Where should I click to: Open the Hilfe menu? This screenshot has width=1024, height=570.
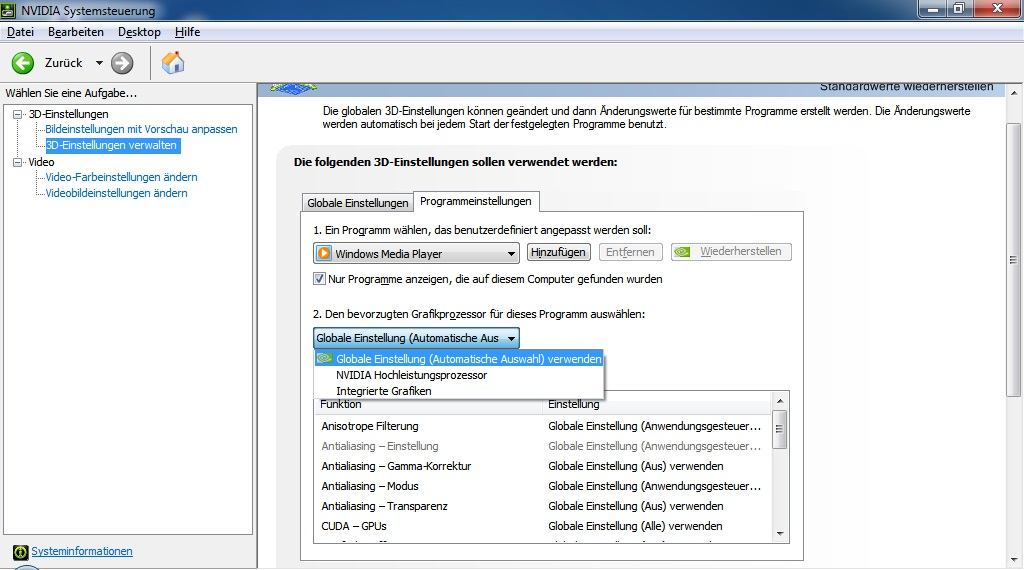187,32
